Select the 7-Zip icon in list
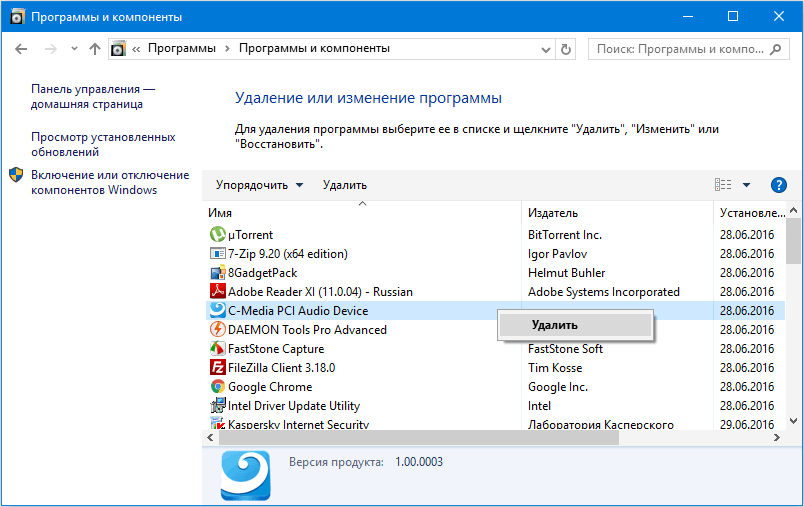The image size is (804, 507). tap(218, 254)
